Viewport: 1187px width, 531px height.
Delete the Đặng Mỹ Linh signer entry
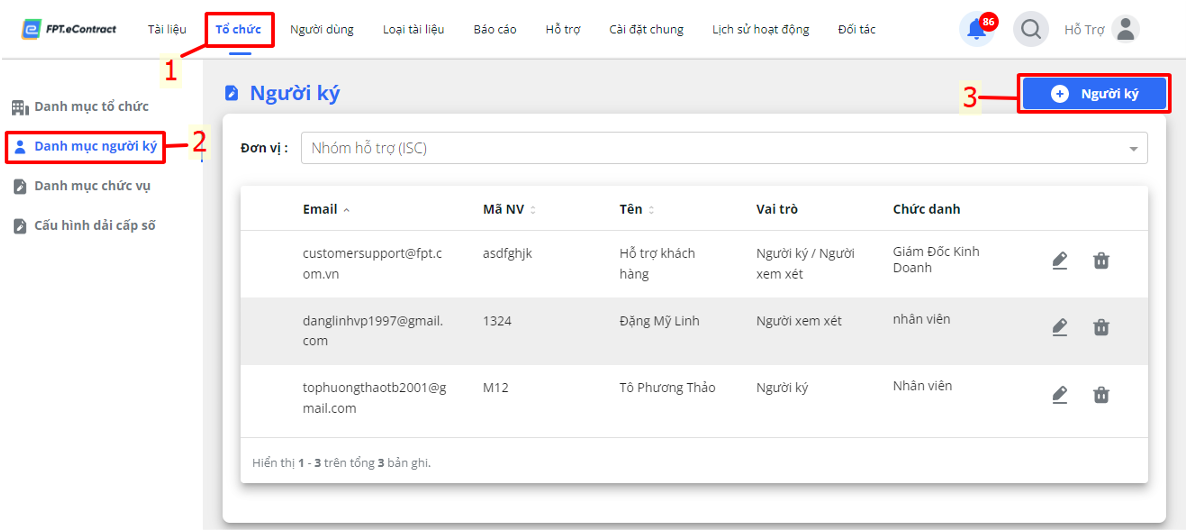[1101, 327]
